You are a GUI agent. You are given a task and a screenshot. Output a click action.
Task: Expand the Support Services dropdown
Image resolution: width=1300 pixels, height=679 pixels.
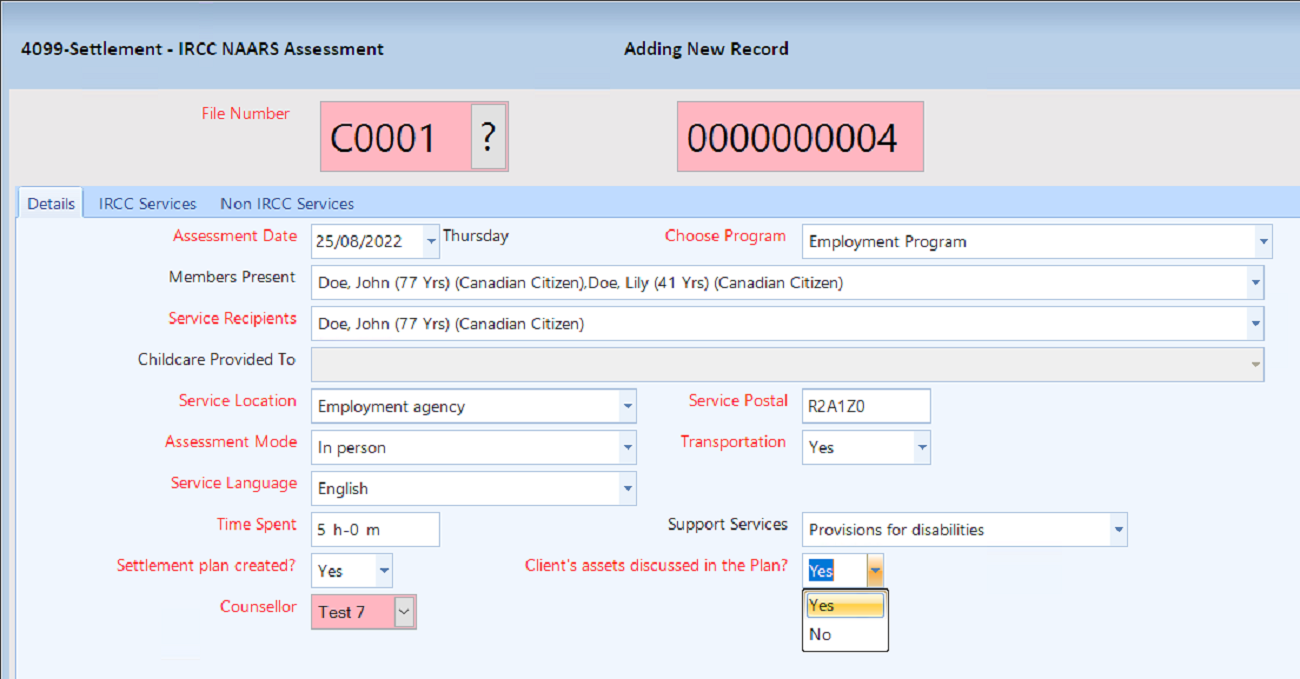point(1118,530)
